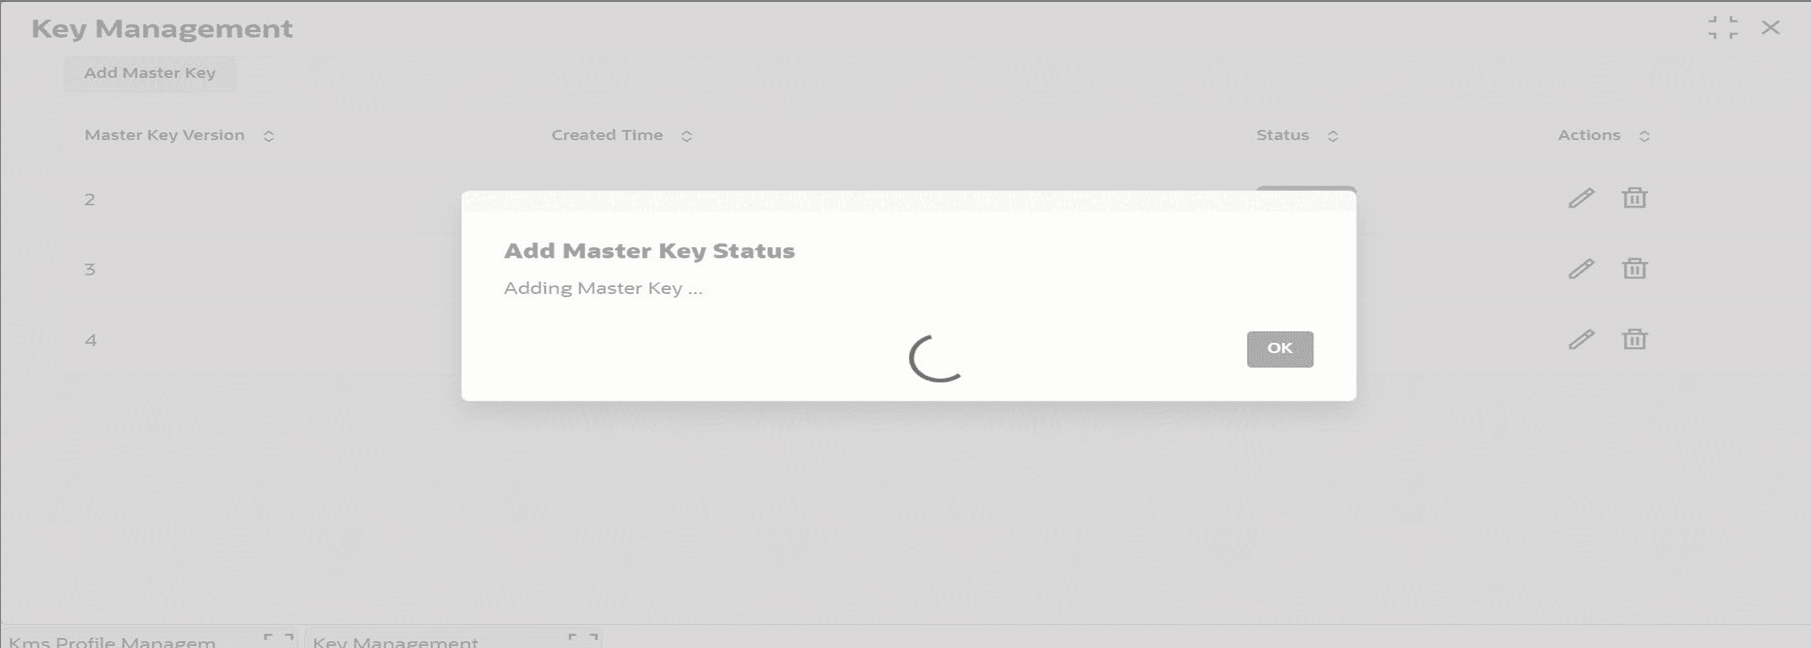The height and width of the screenshot is (648, 1811).
Task: Switch to Key Management bottom tab
Action: click(395, 641)
